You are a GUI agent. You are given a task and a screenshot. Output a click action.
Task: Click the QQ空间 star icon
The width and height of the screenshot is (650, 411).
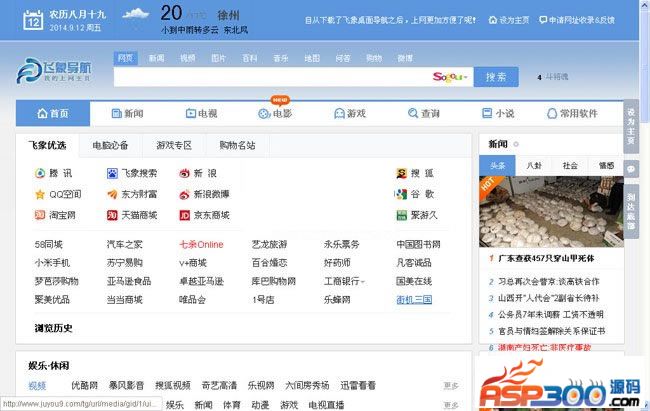40,194
